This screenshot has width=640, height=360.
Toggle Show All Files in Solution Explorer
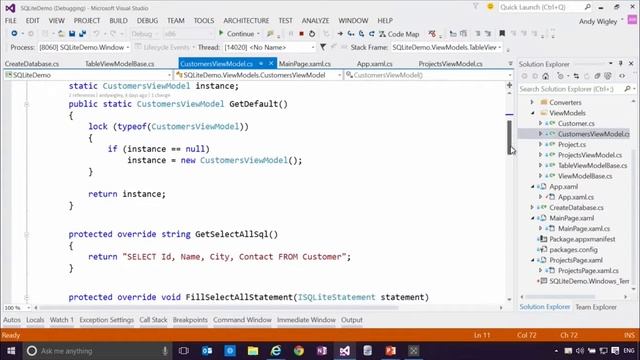click(608, 76)
